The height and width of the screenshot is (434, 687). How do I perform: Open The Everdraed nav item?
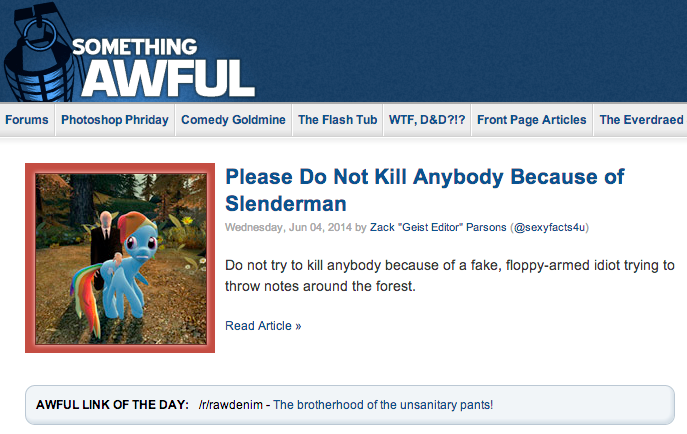click(641, 120)
